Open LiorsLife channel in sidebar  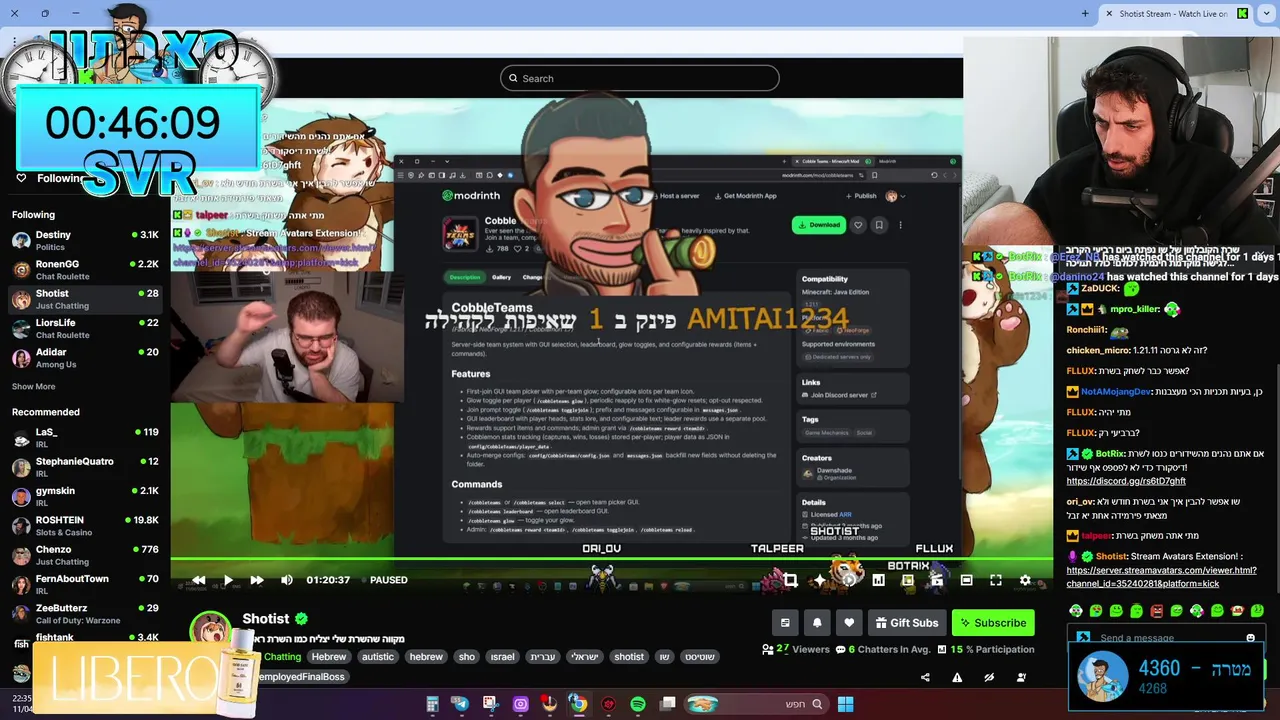click(85, 328)
